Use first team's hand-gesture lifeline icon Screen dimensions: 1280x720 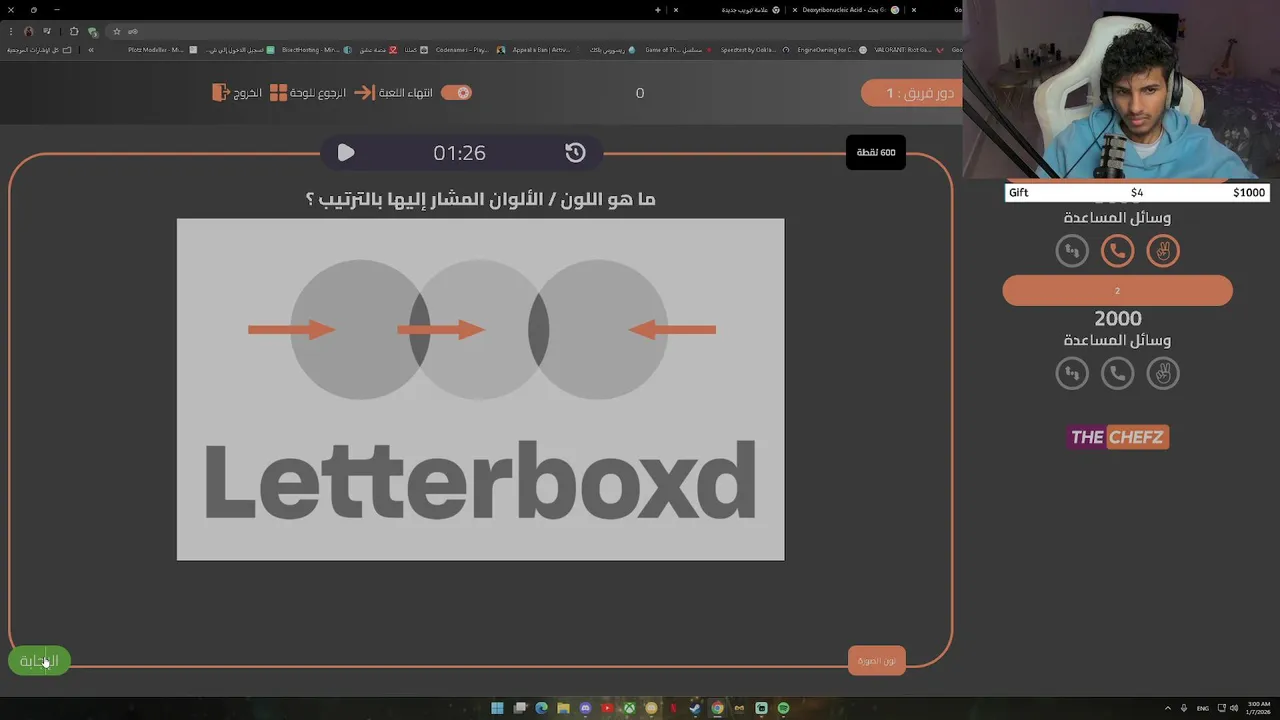pos(1163,251)
